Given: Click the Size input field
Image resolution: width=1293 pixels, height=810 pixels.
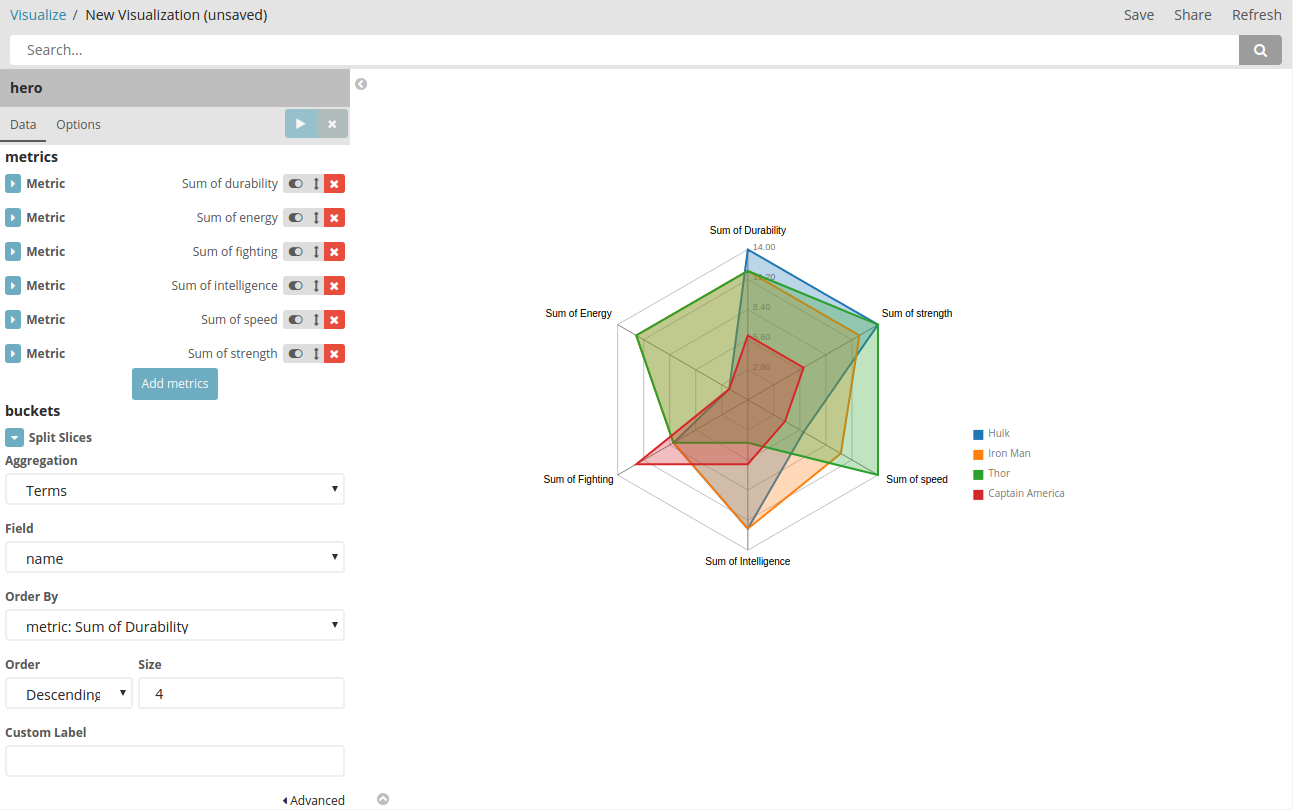Looking at the screenshot, I should (x=241, y=693).
